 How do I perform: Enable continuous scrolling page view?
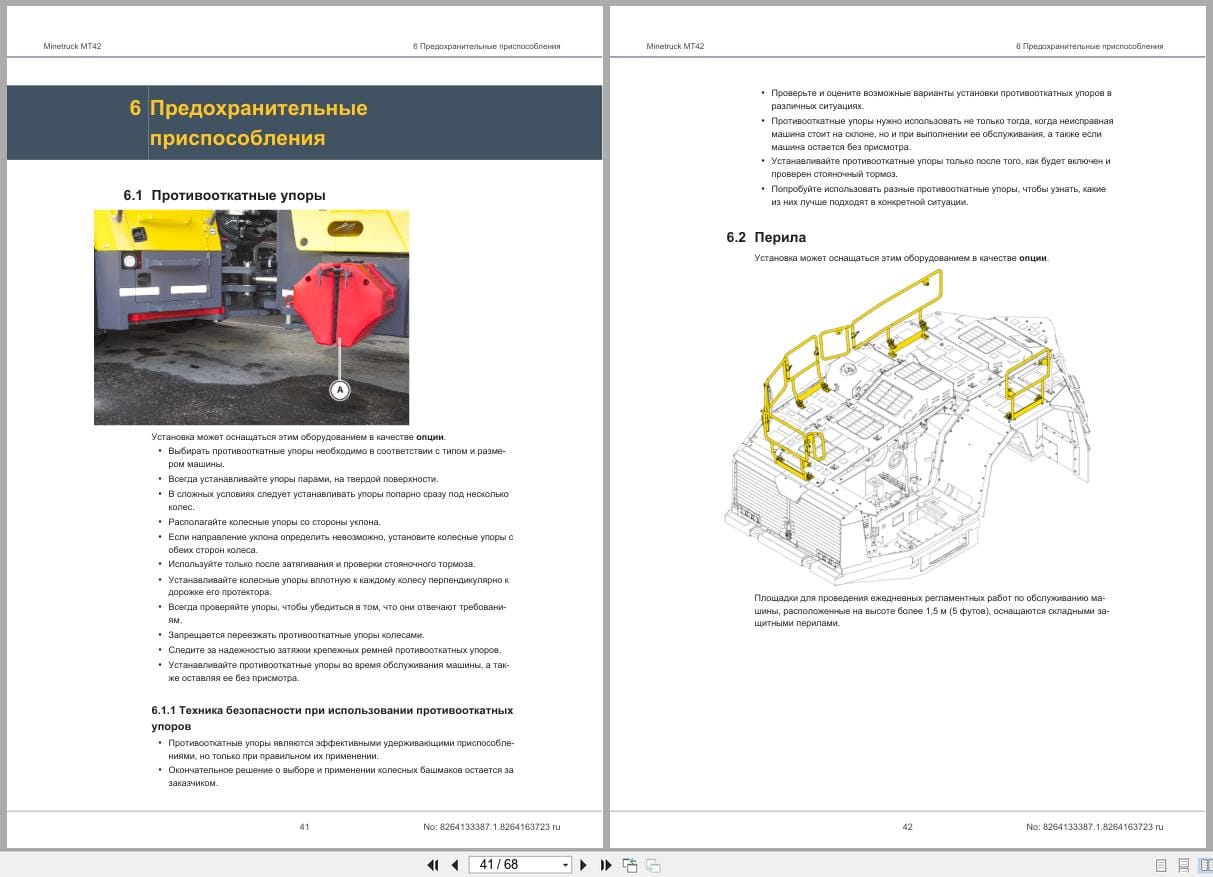1183,865
